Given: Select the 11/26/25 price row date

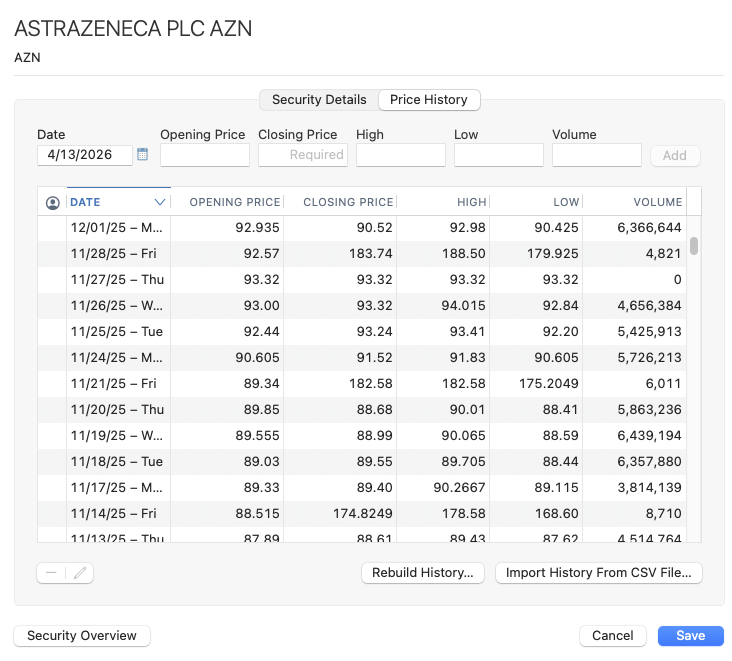Looking at the screenshot, I should (x=117, y=305).
